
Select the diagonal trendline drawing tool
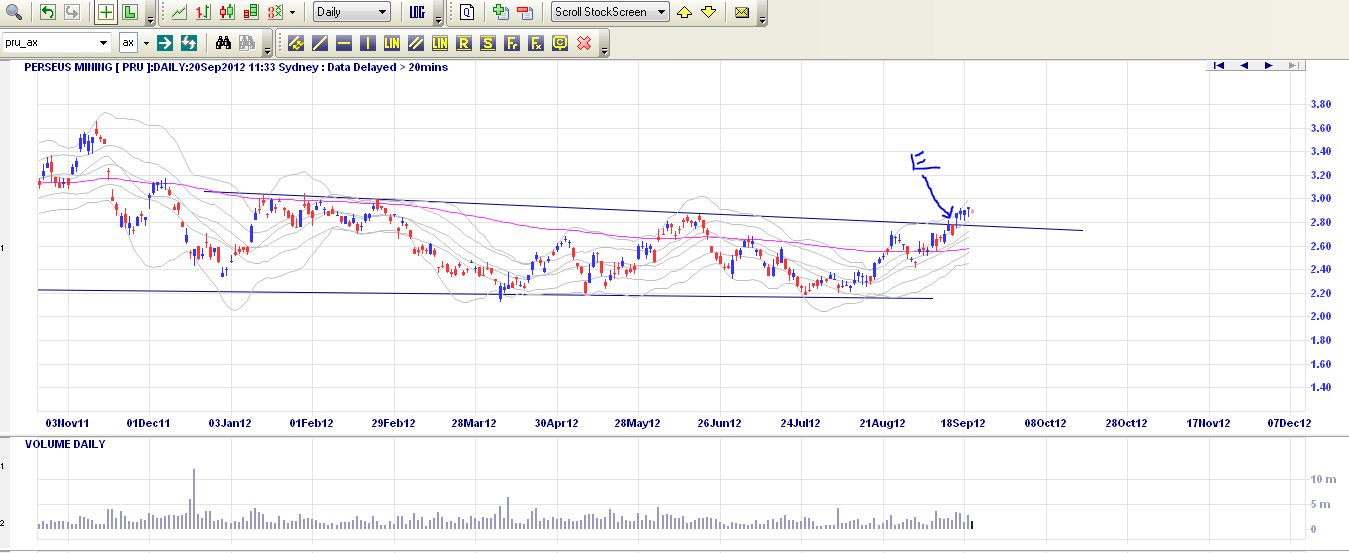320,43
